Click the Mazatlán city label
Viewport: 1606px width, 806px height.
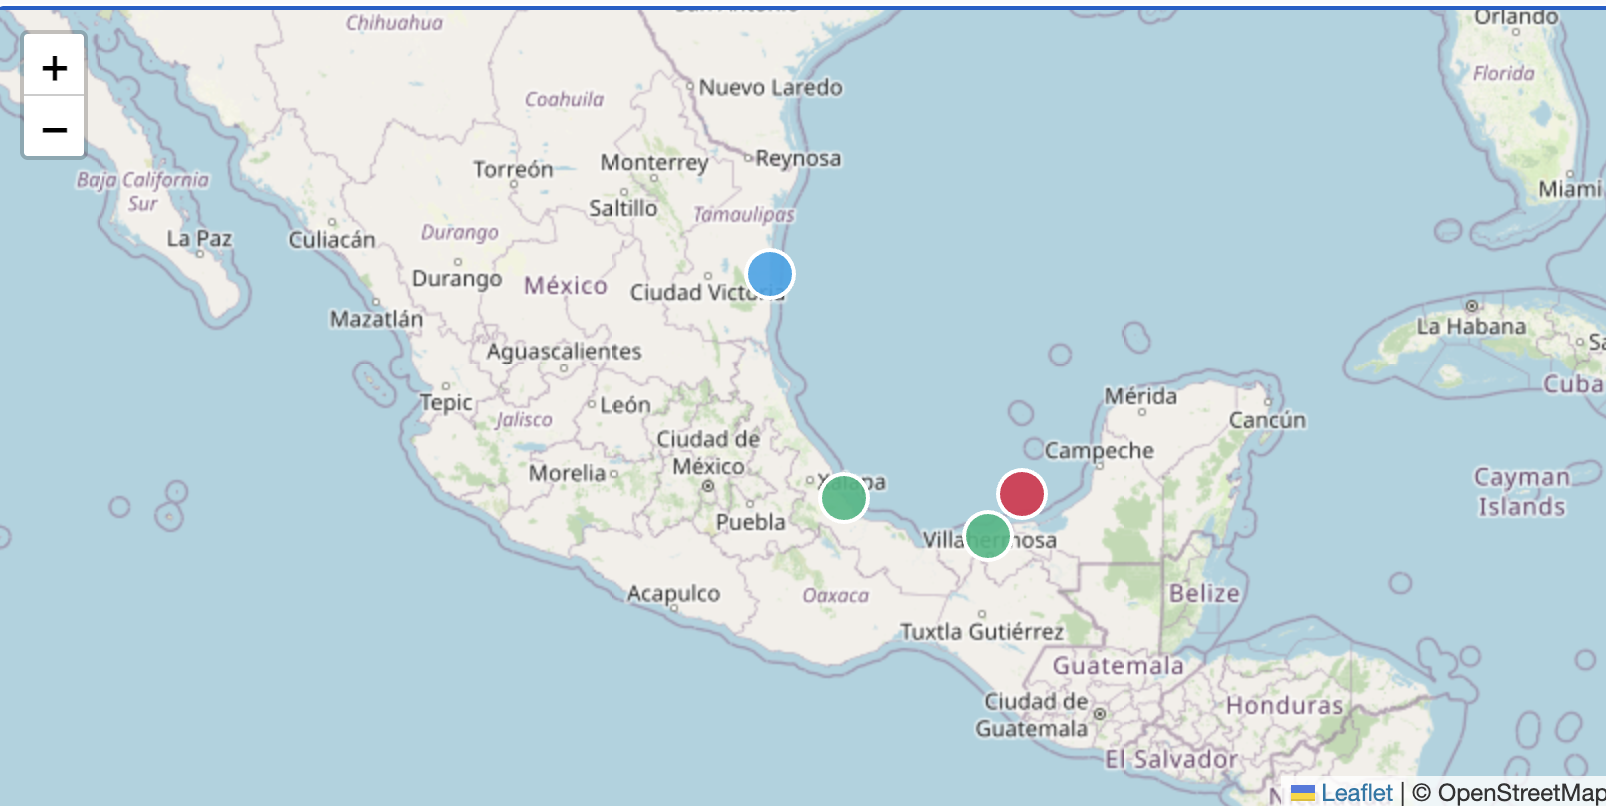click(376, 319)
